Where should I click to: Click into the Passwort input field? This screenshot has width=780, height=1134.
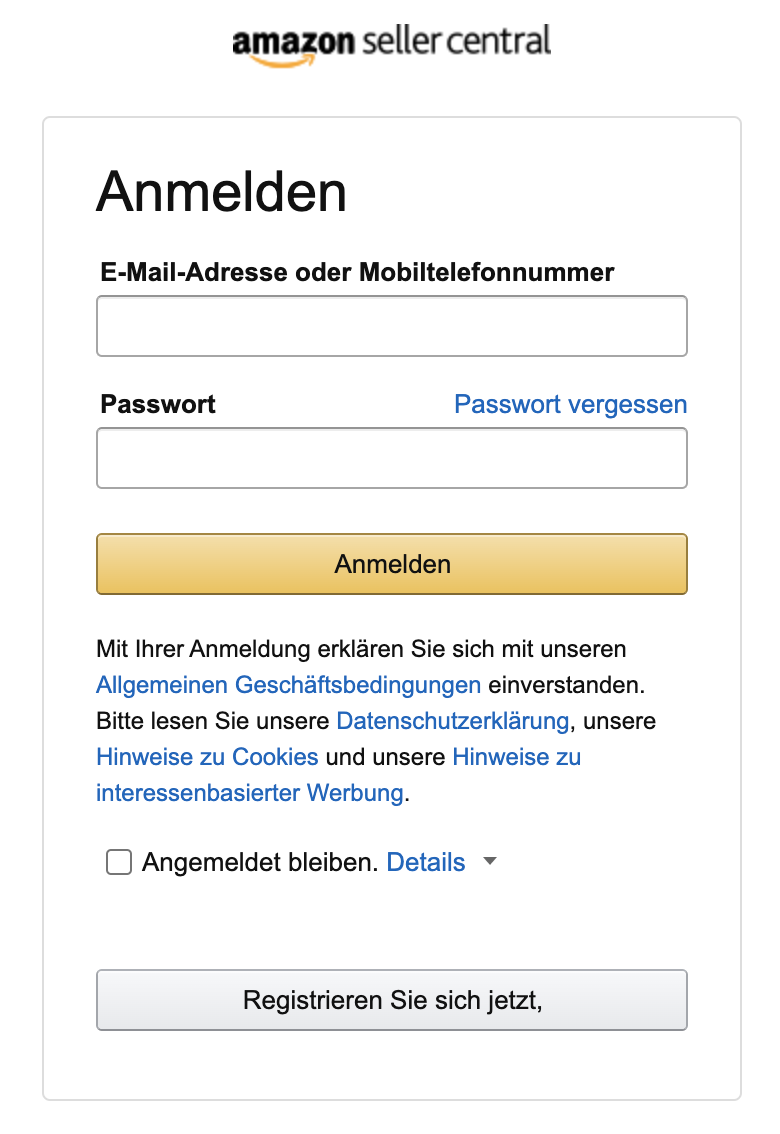point(391,458)
